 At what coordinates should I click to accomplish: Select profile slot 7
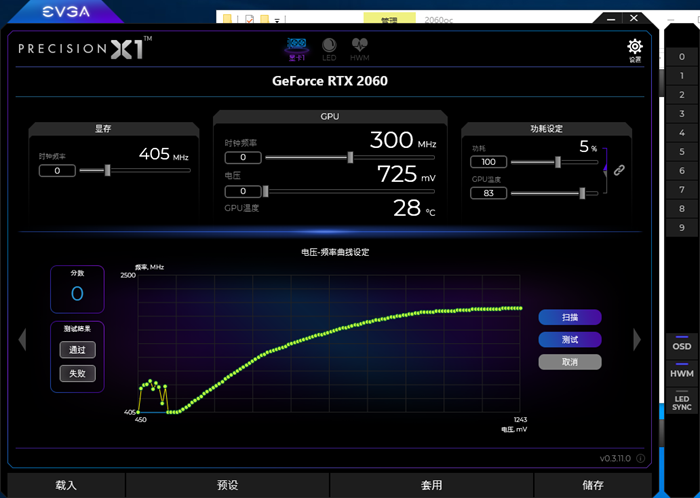point(682,190)
